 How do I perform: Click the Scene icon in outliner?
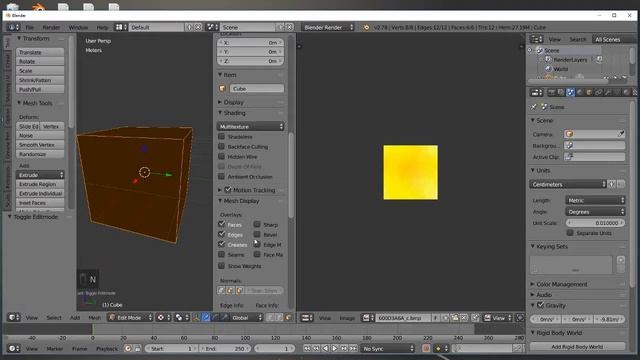pyautogui.click(x=540, y=50)
